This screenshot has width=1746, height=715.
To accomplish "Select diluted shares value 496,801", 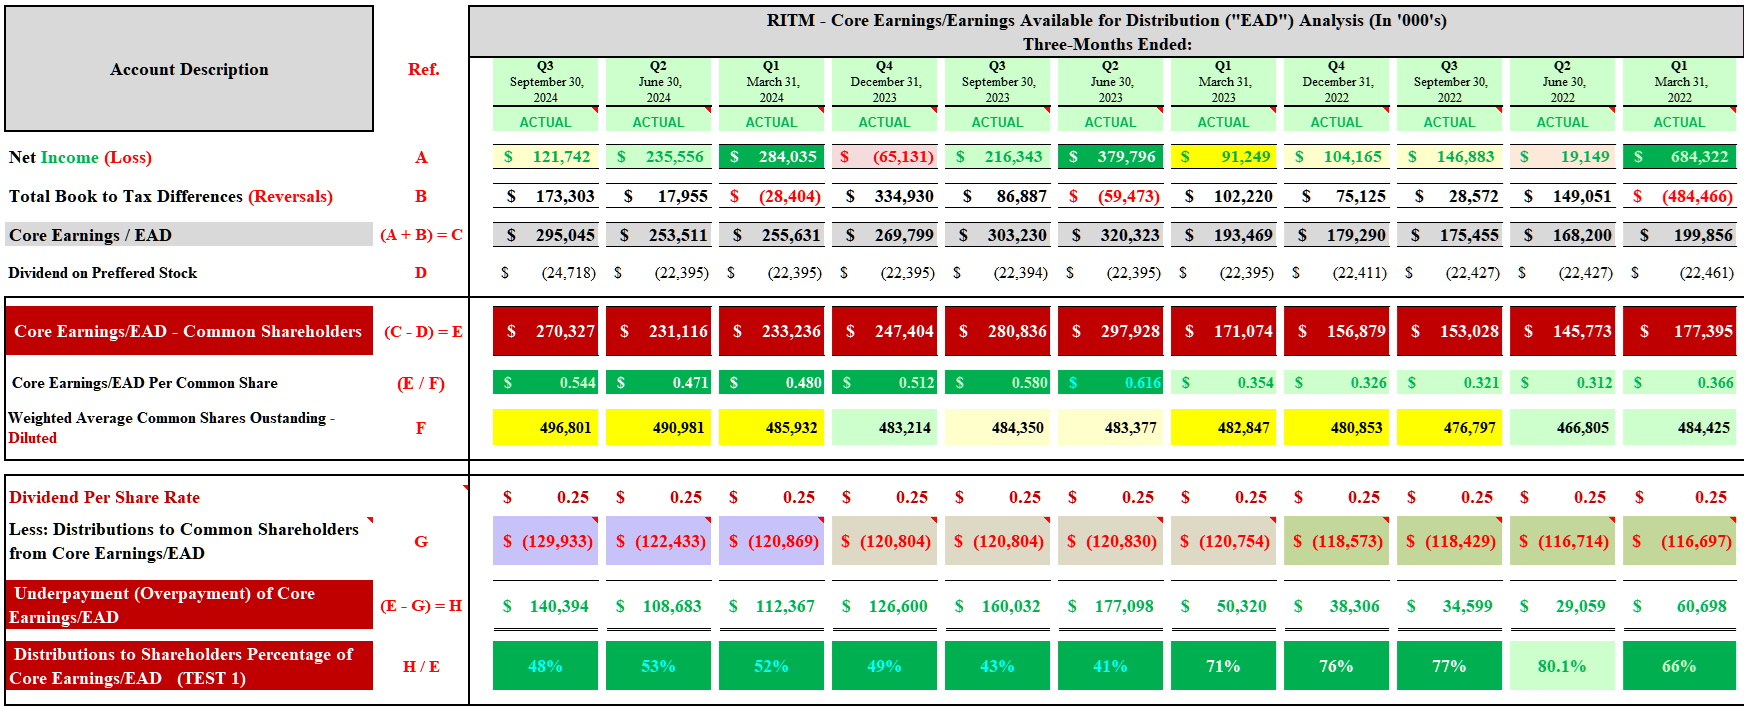I will click(545, 427).
